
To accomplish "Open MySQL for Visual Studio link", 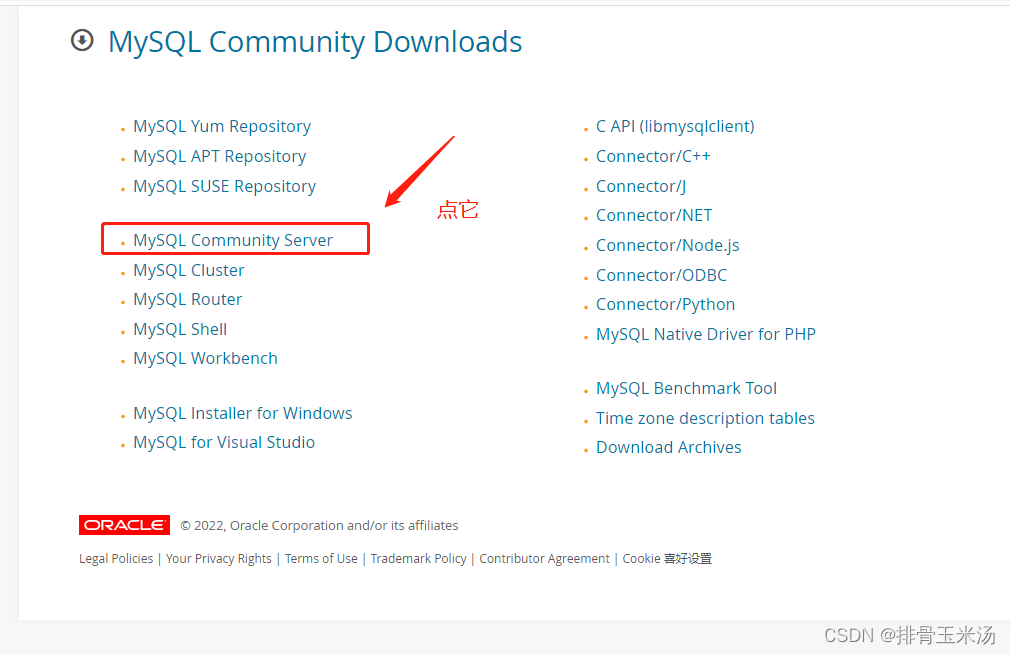I will coord(224,443).
